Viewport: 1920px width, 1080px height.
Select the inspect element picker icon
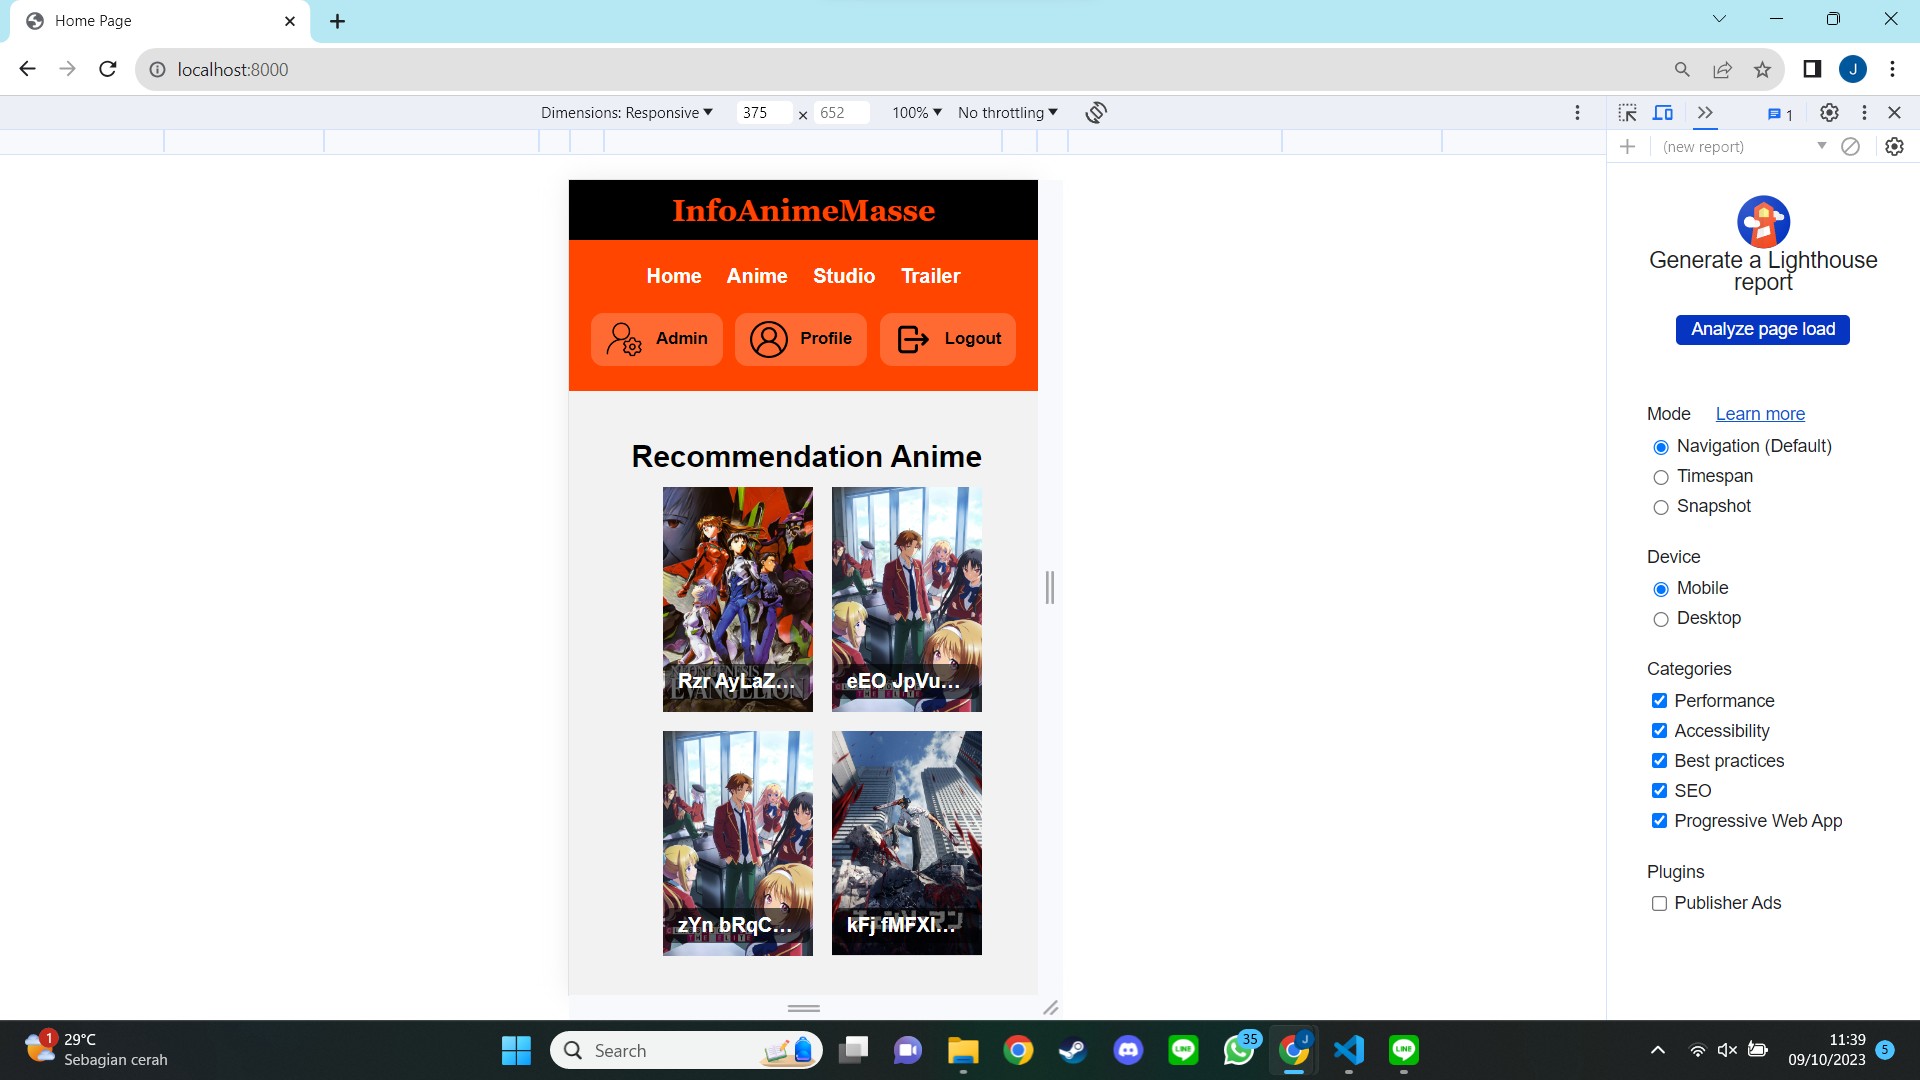click(1628, 113)
